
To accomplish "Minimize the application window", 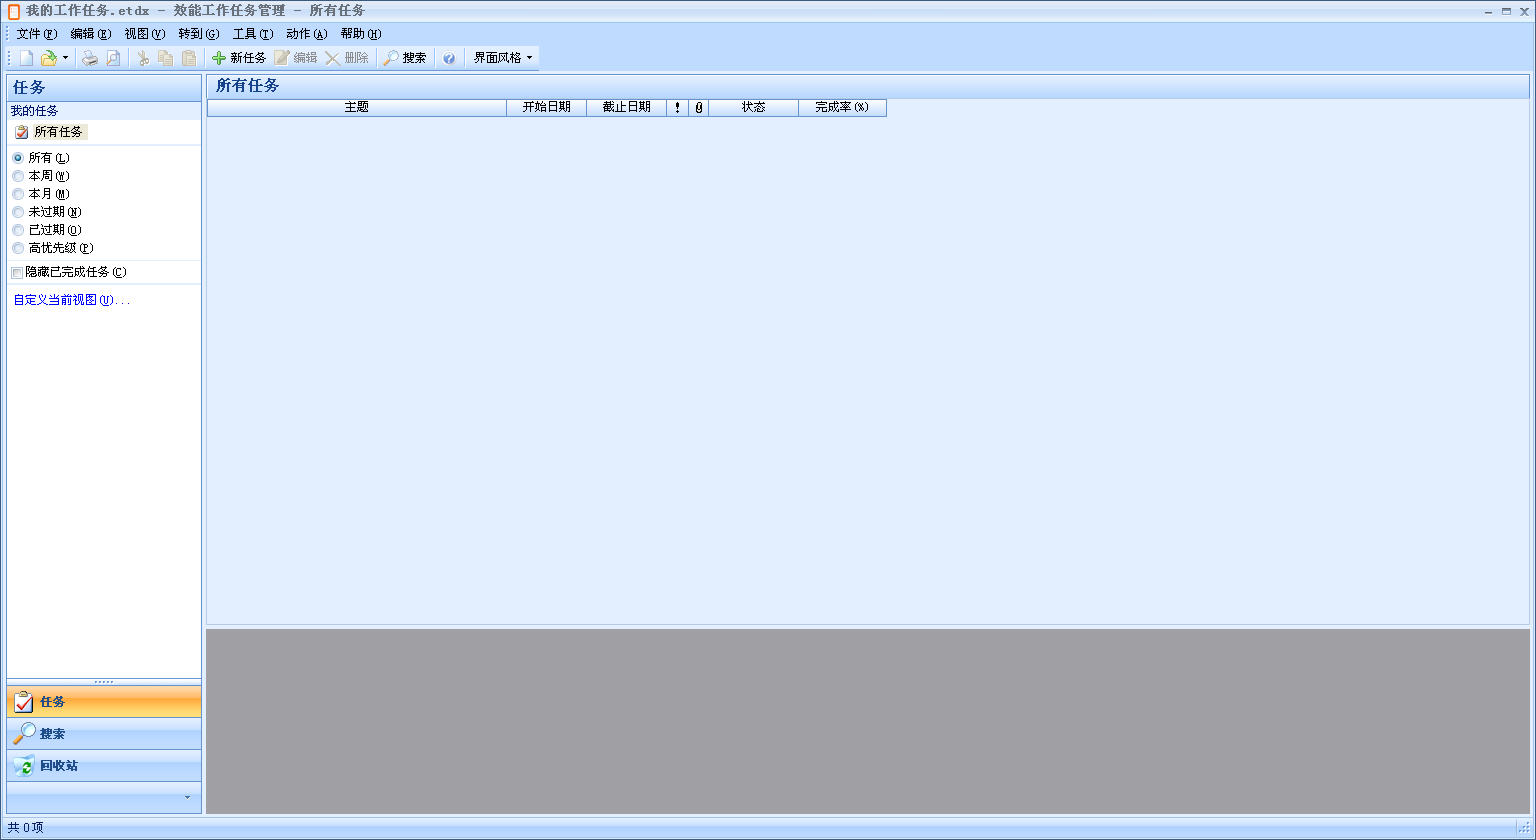I will pyautogui.click(x=1488, y=11).
